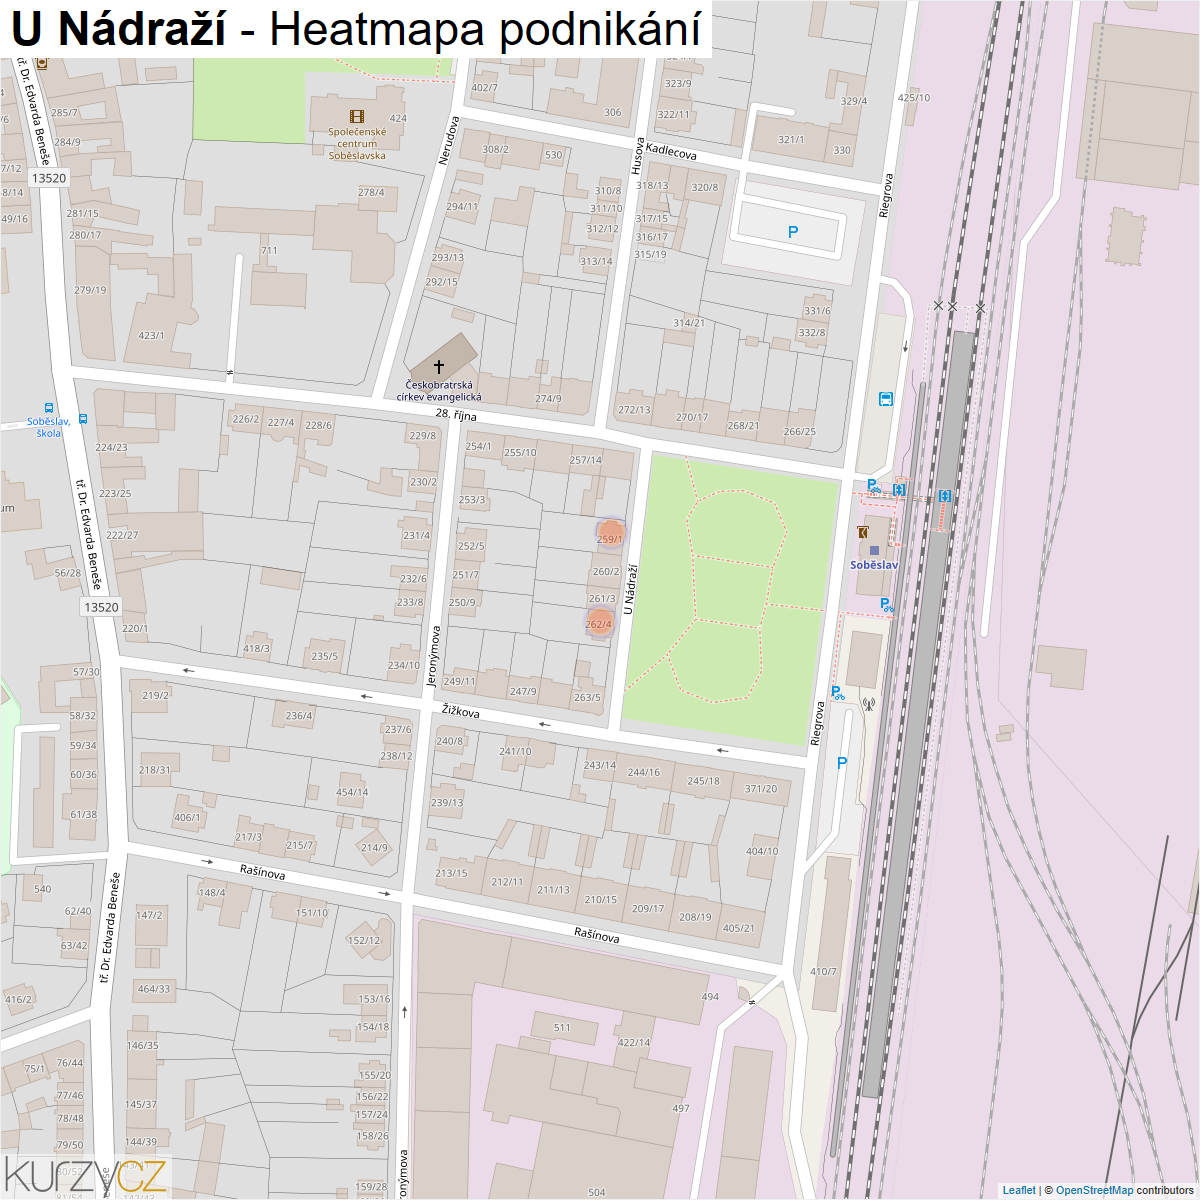Select the bus stop icon at Soběslav, škola
The image size is (1200, 1200).
(x=83, y=420)
